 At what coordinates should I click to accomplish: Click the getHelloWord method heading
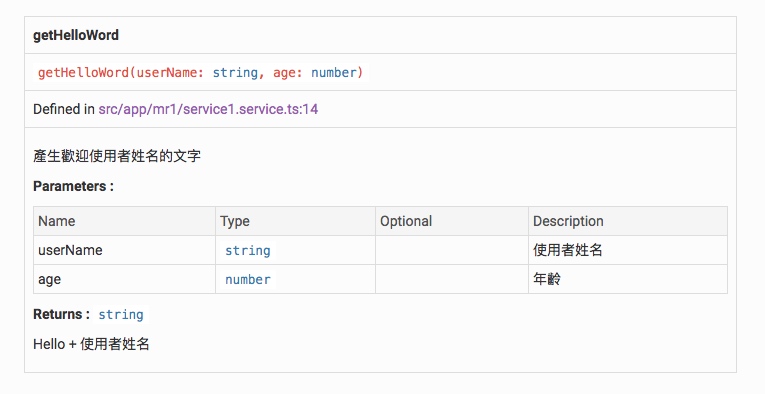click(76, 35)
